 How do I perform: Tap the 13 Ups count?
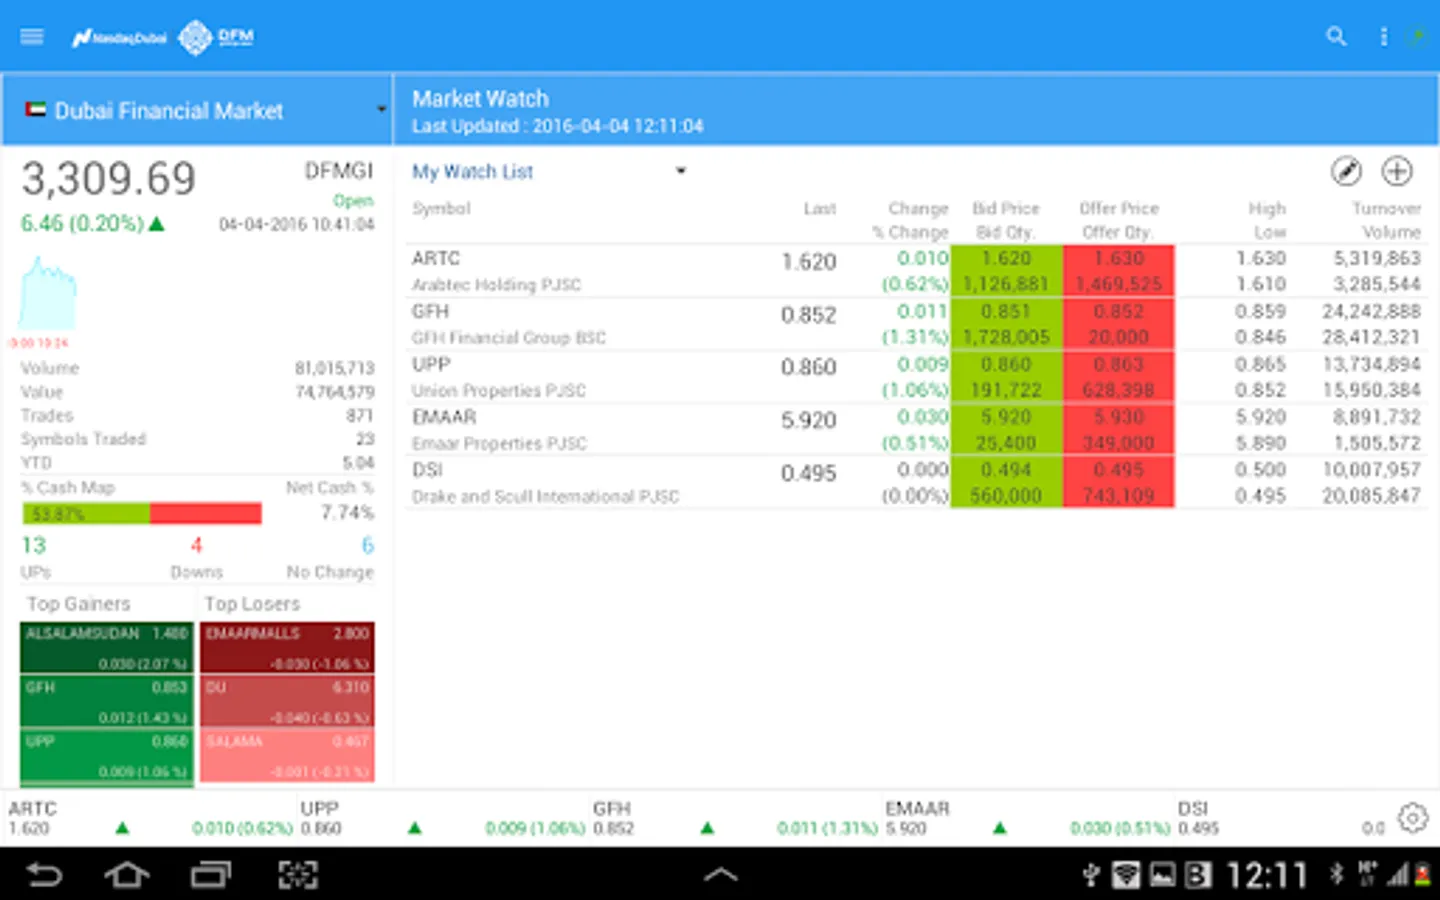click(x=34, y=546)
